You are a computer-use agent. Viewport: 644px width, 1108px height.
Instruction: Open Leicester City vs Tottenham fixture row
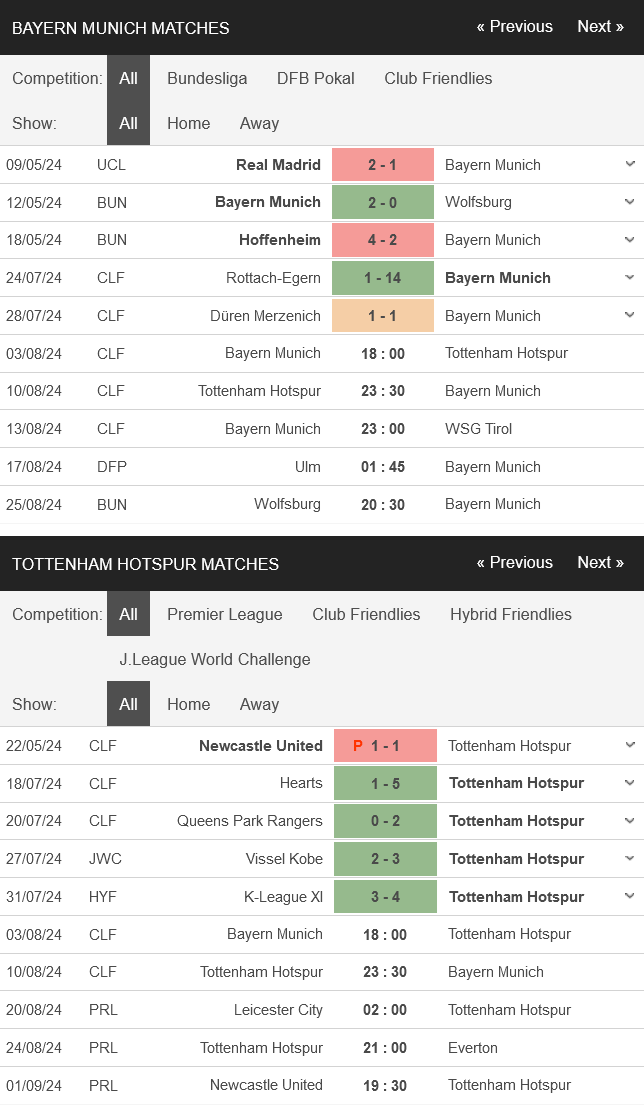tap(322, 1010)
